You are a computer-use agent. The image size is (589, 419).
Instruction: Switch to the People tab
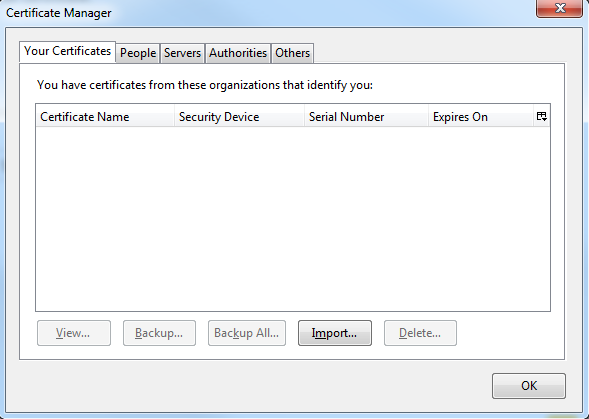pos(138,53)
